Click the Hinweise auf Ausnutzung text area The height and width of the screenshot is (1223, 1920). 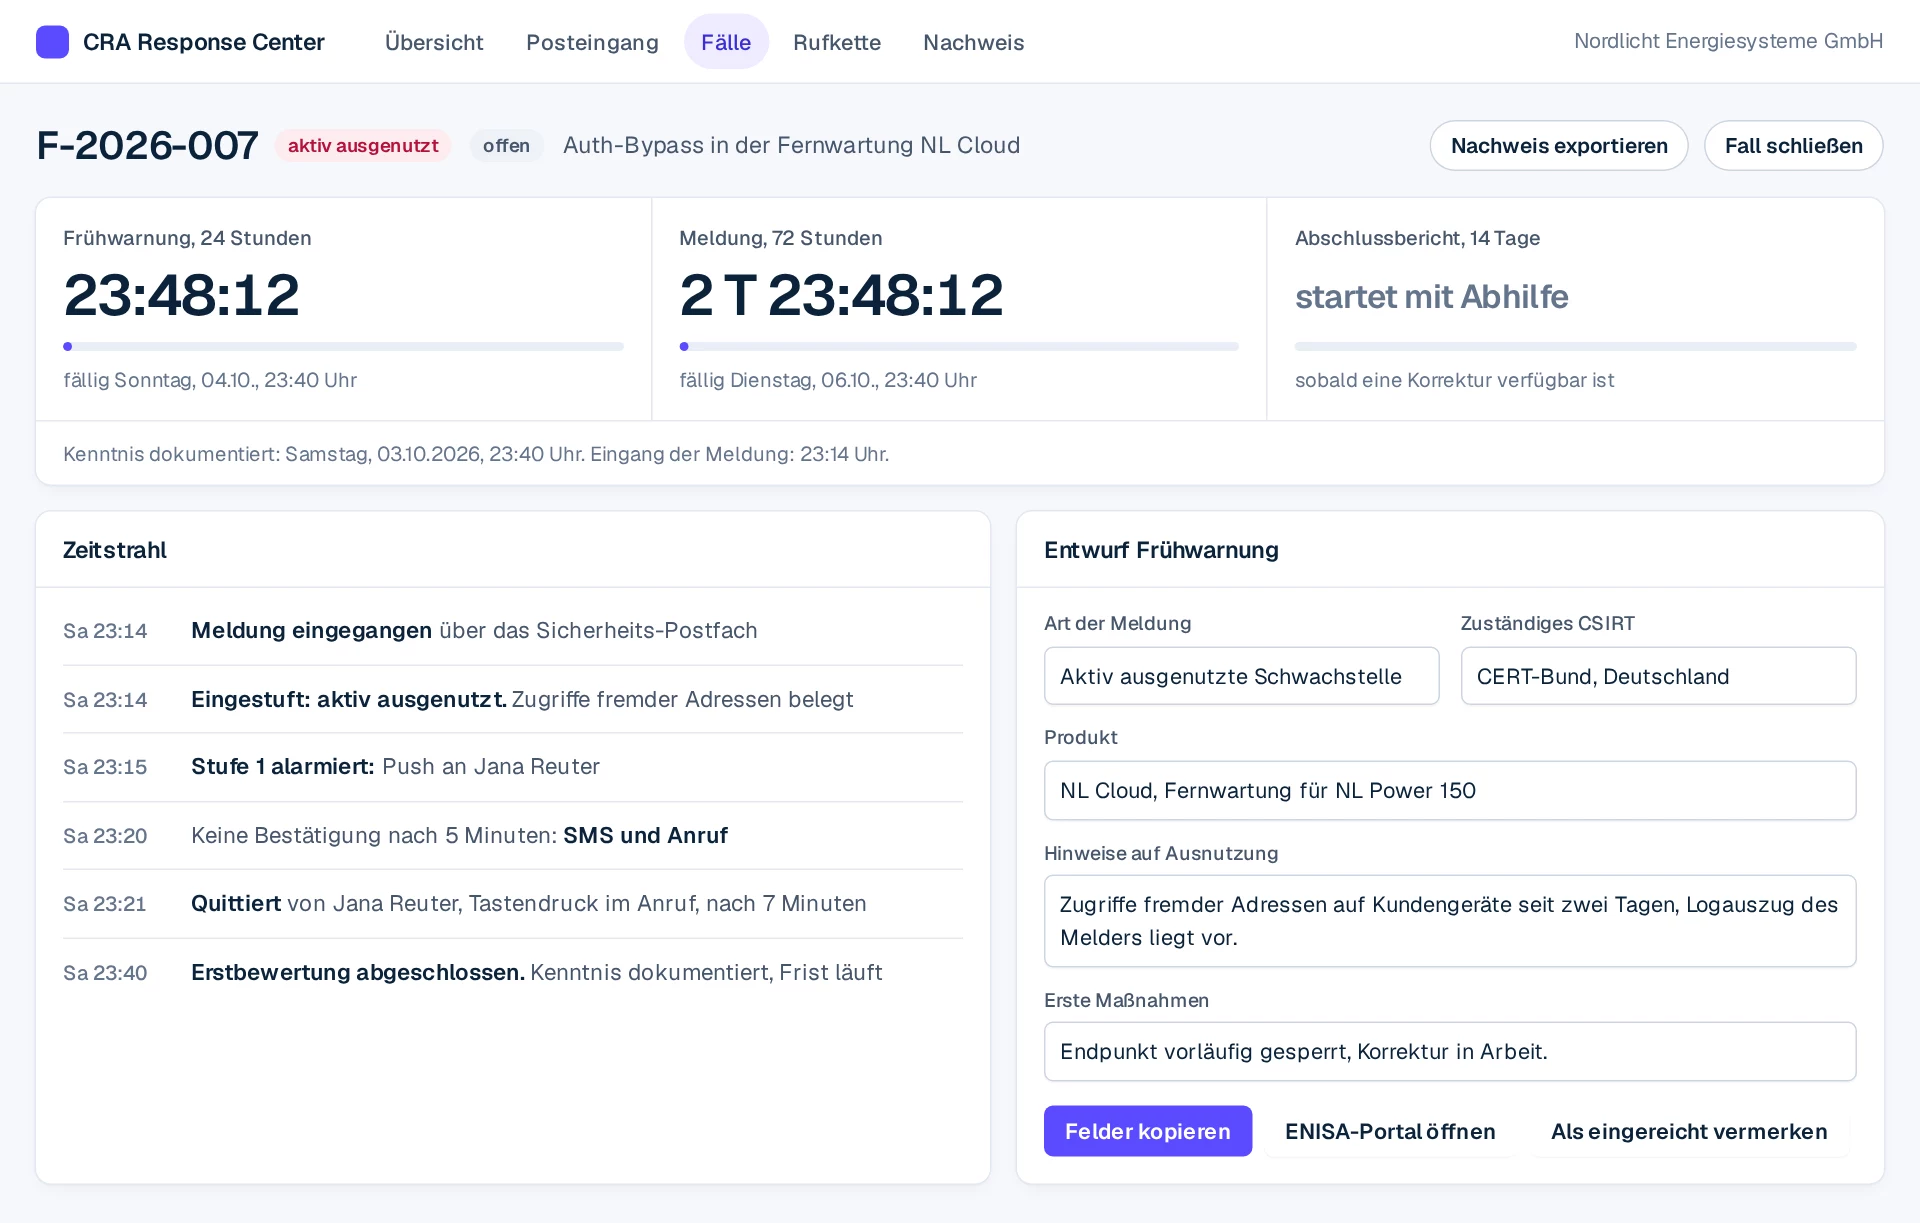tap(1450, 921)
